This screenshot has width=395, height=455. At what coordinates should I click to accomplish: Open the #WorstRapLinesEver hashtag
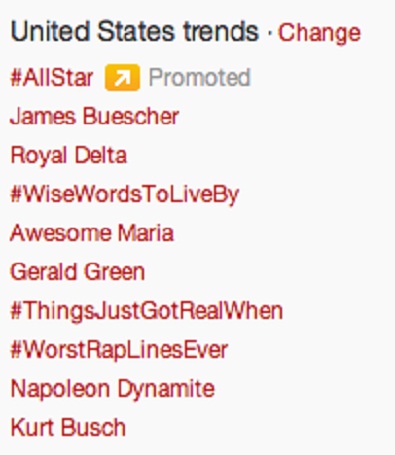pos(119,350)
